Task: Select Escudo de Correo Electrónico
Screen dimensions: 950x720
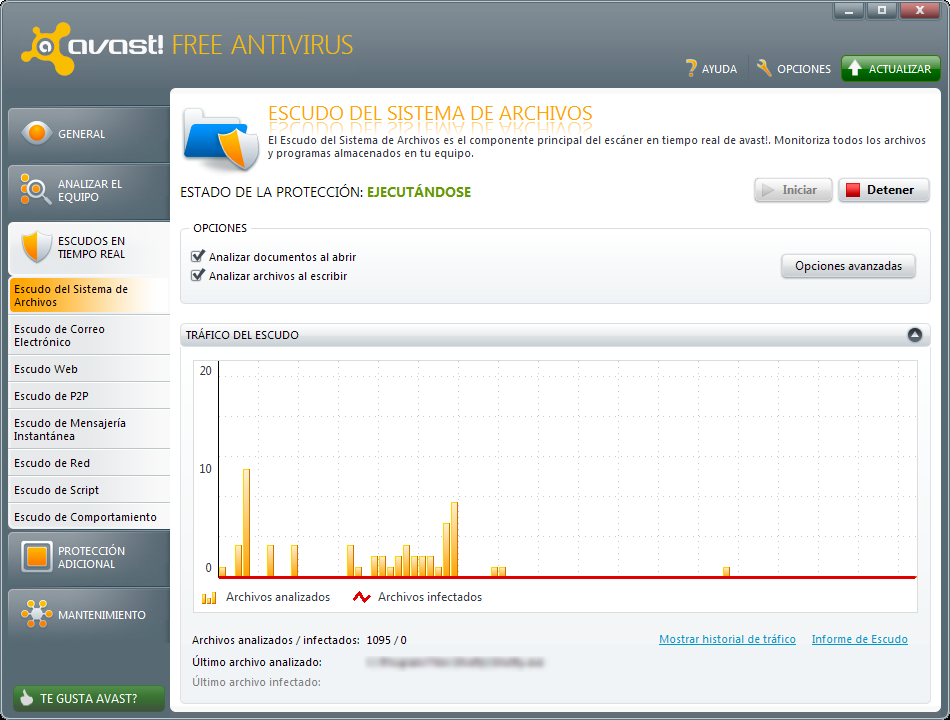Action: pyautogui.click(x=89, y=335)
